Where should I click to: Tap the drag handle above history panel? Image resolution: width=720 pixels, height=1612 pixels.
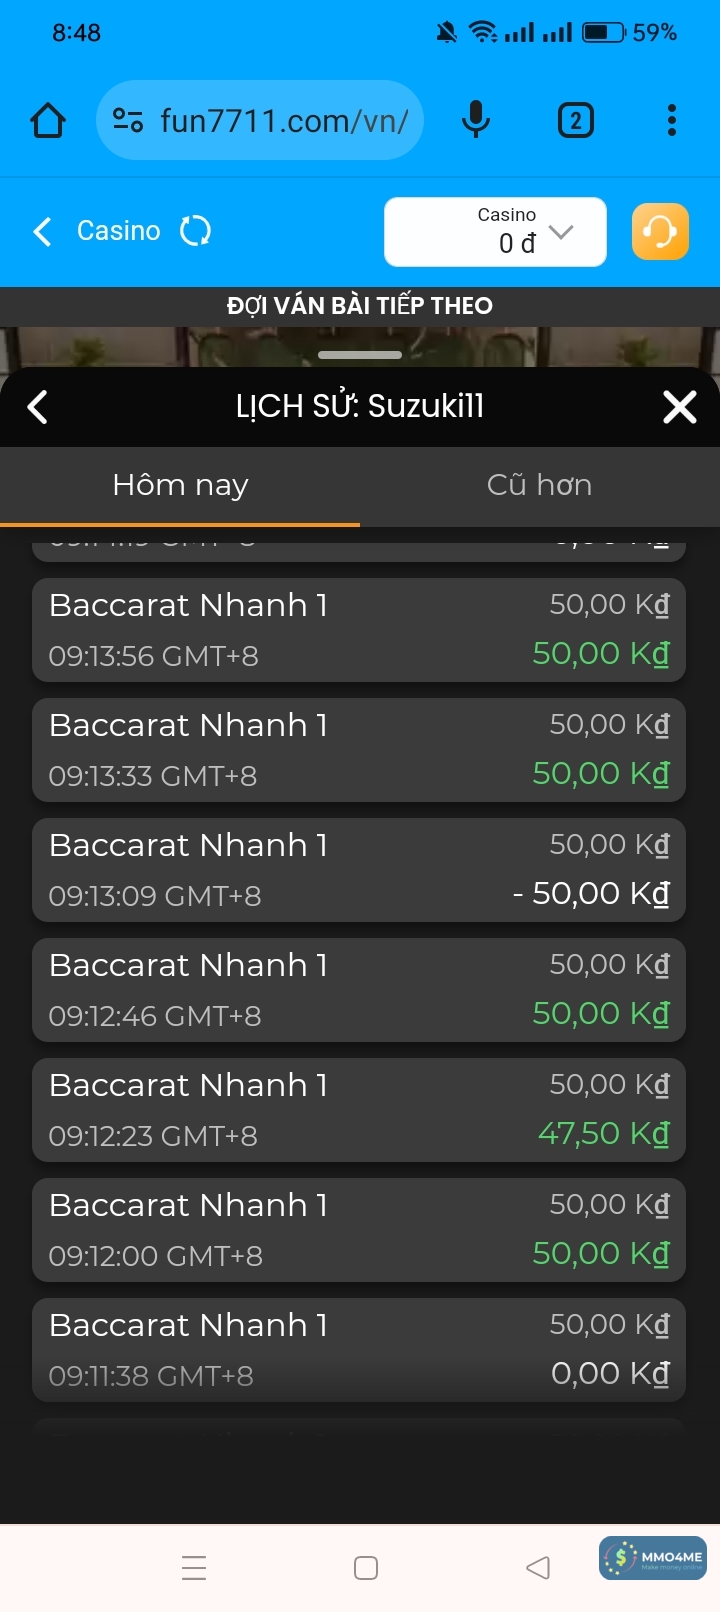[360, 355]
